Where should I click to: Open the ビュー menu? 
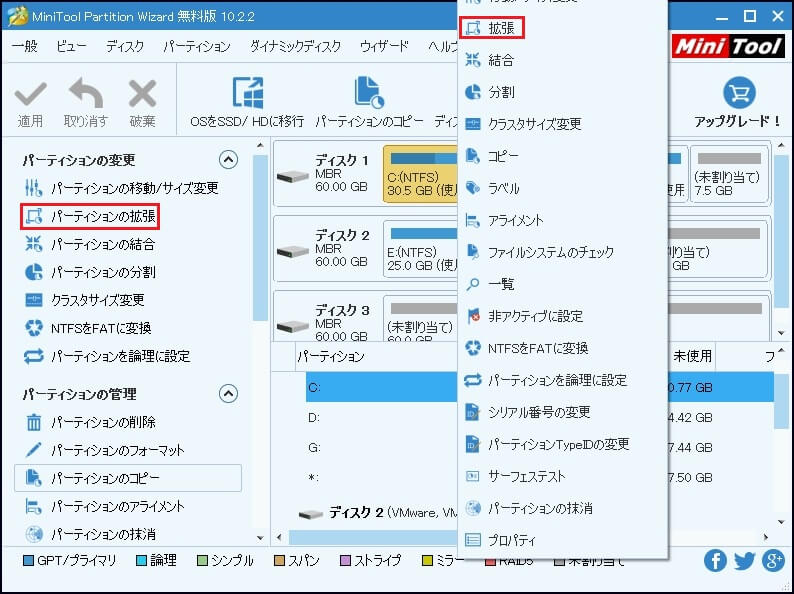click(x=71, y=47)
